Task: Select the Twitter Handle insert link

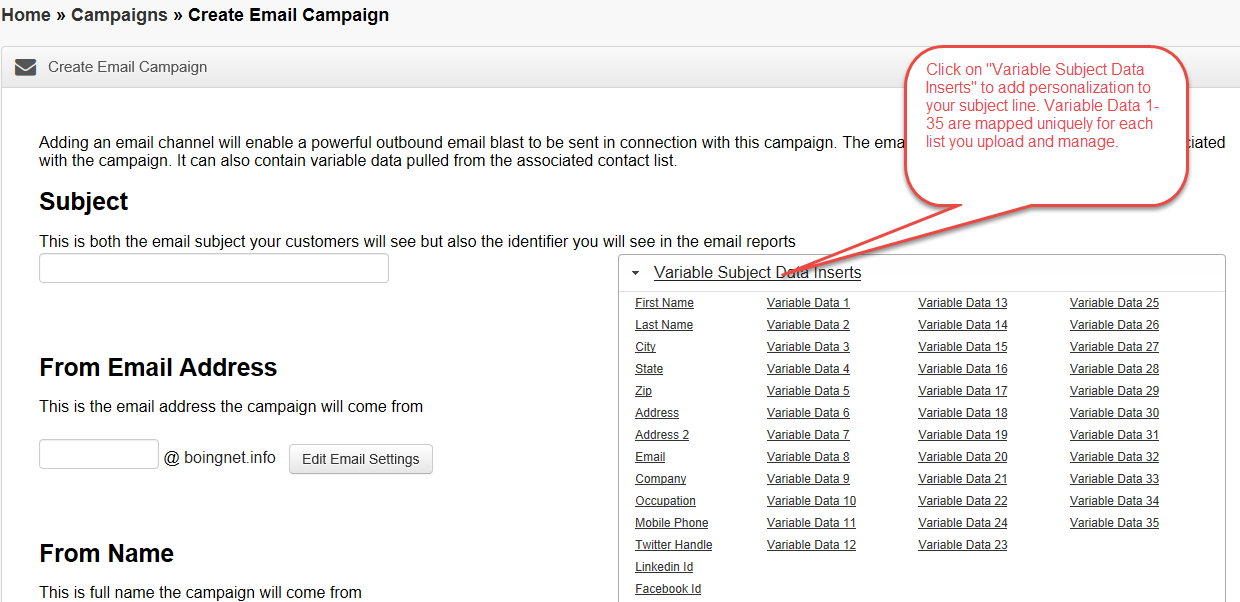Action: pyautogui.click(x=674, y=545)
